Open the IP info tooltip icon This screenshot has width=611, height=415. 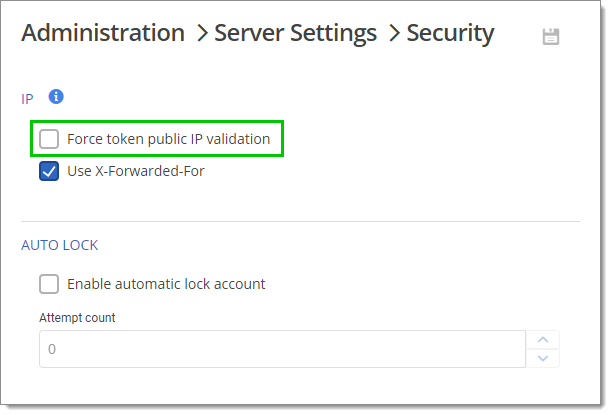coord(56,96)
